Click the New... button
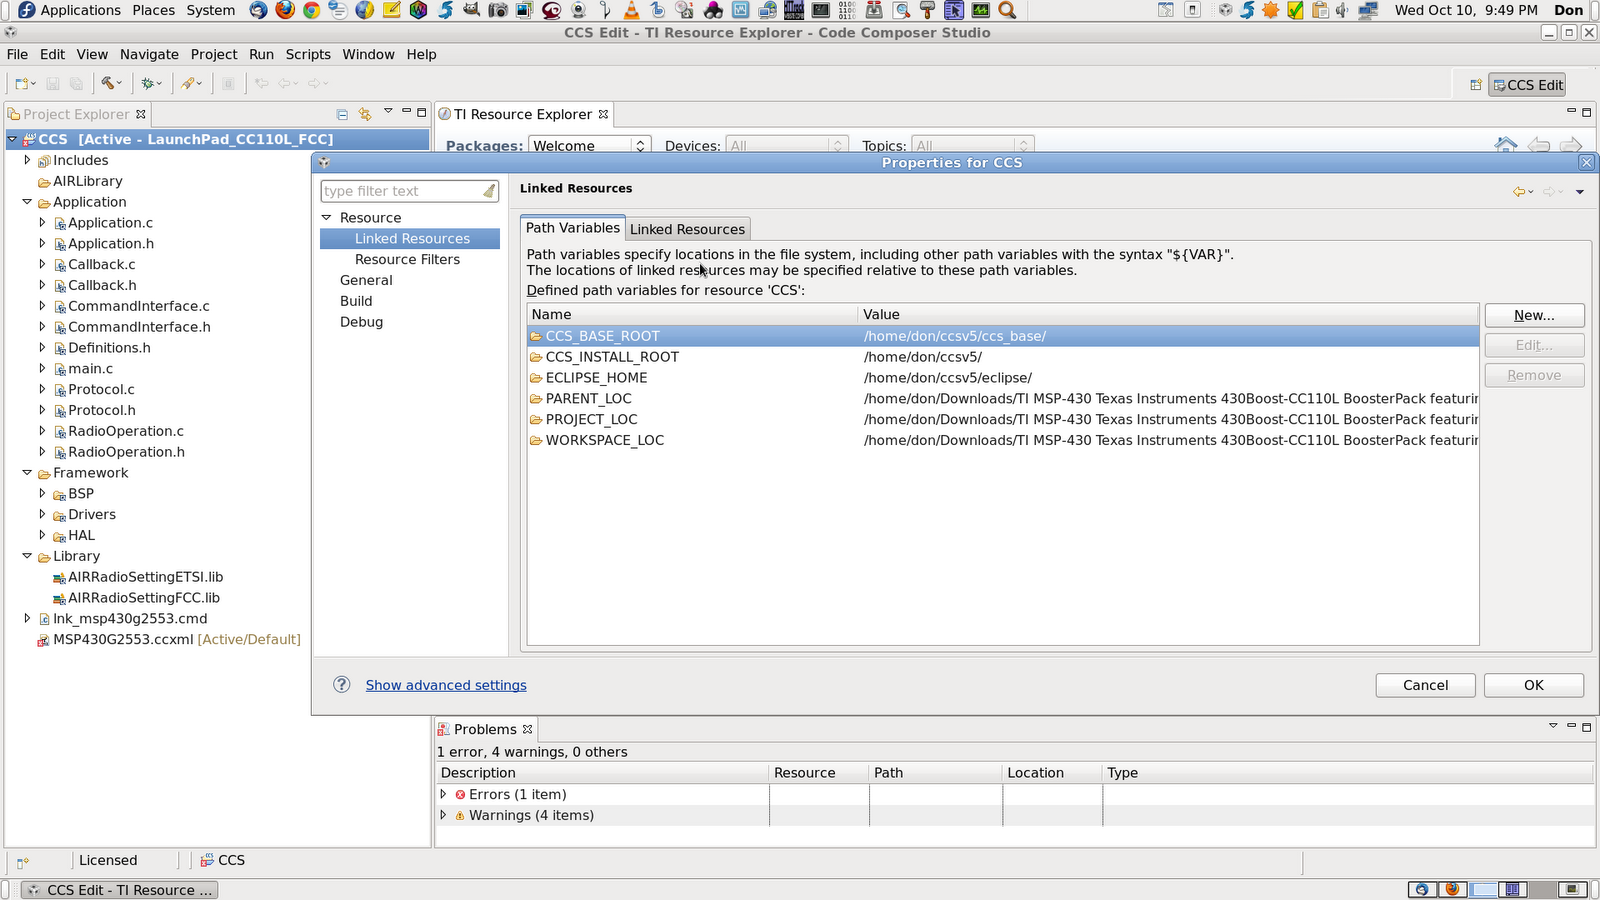The image size is (1600, 900). pos(1534,315)
